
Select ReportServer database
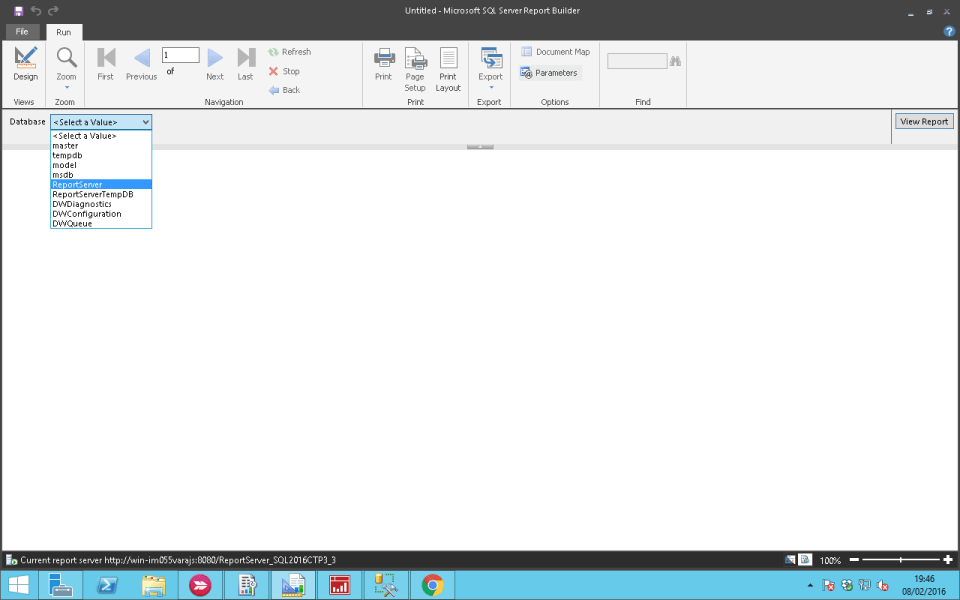click(101, 184)
